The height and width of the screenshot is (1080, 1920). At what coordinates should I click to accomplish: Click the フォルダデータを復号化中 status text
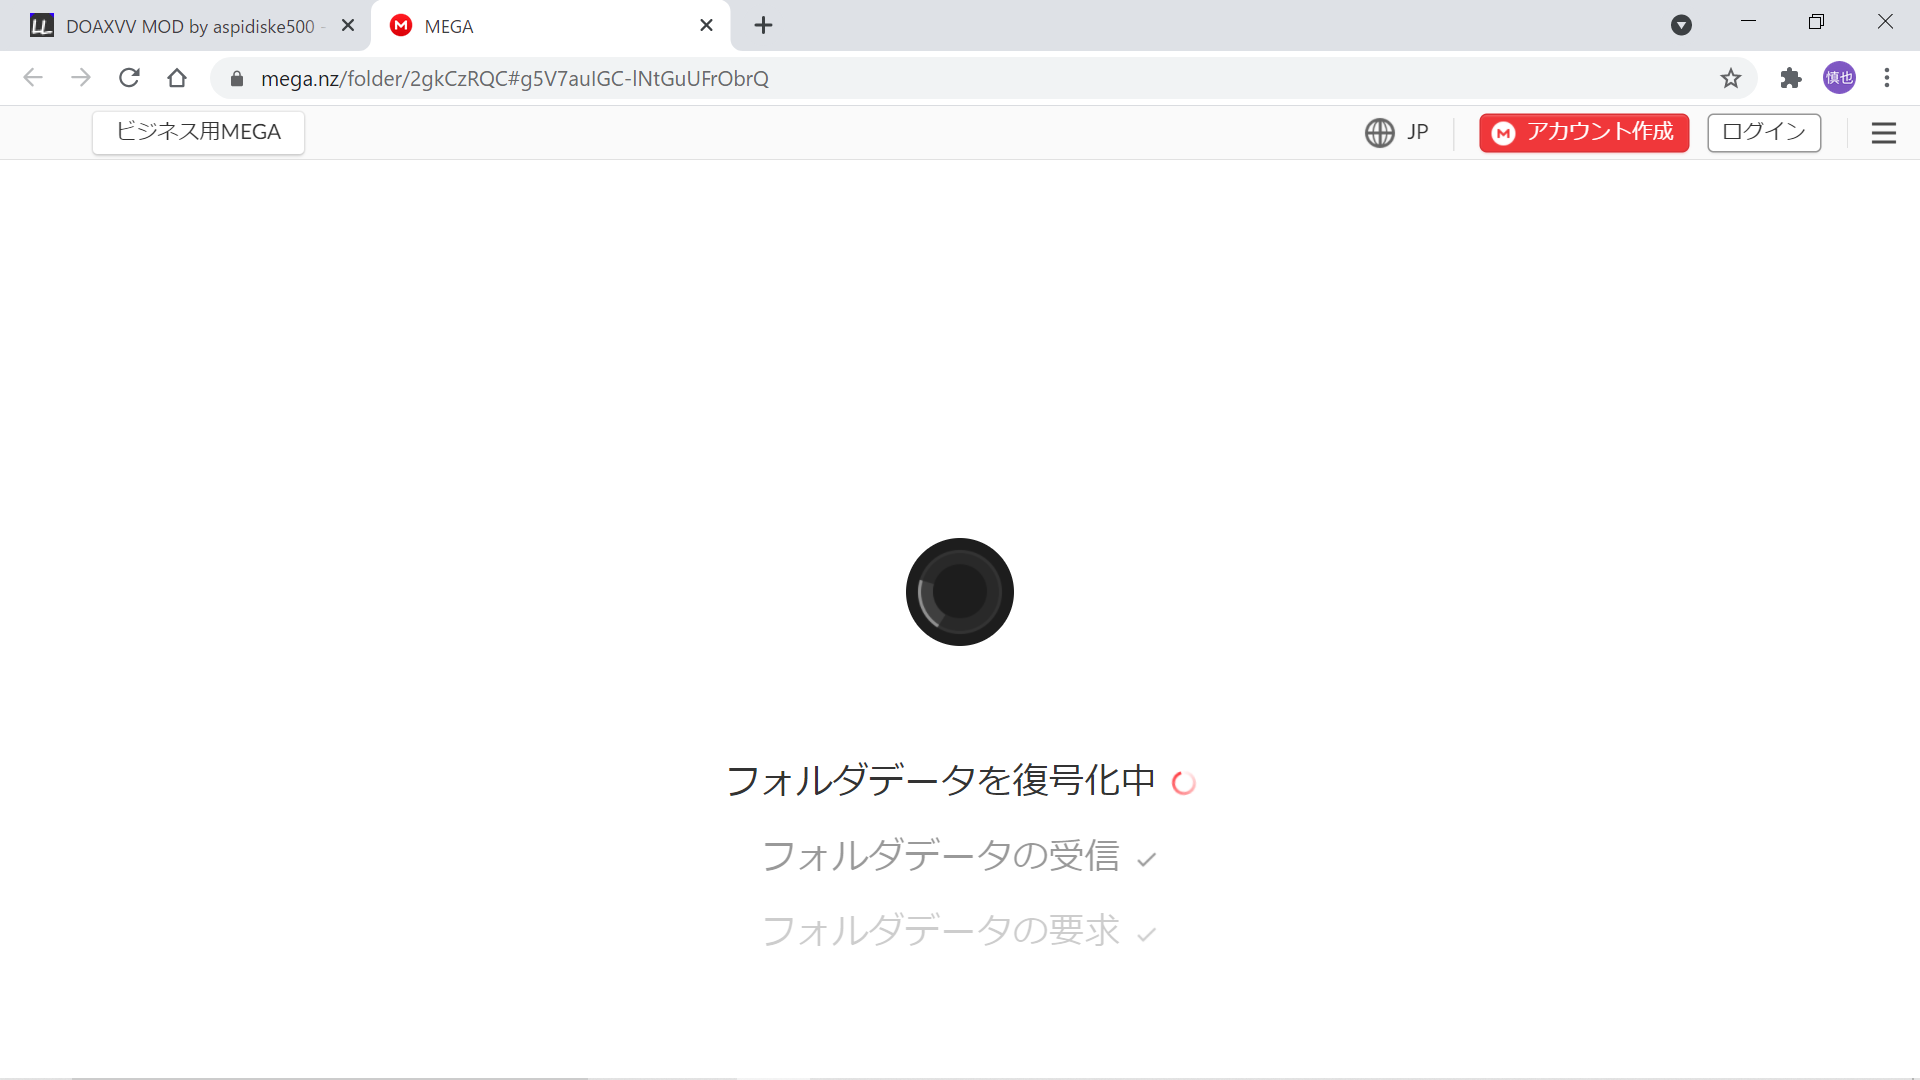pyautogui.click(x=941, y=781)
